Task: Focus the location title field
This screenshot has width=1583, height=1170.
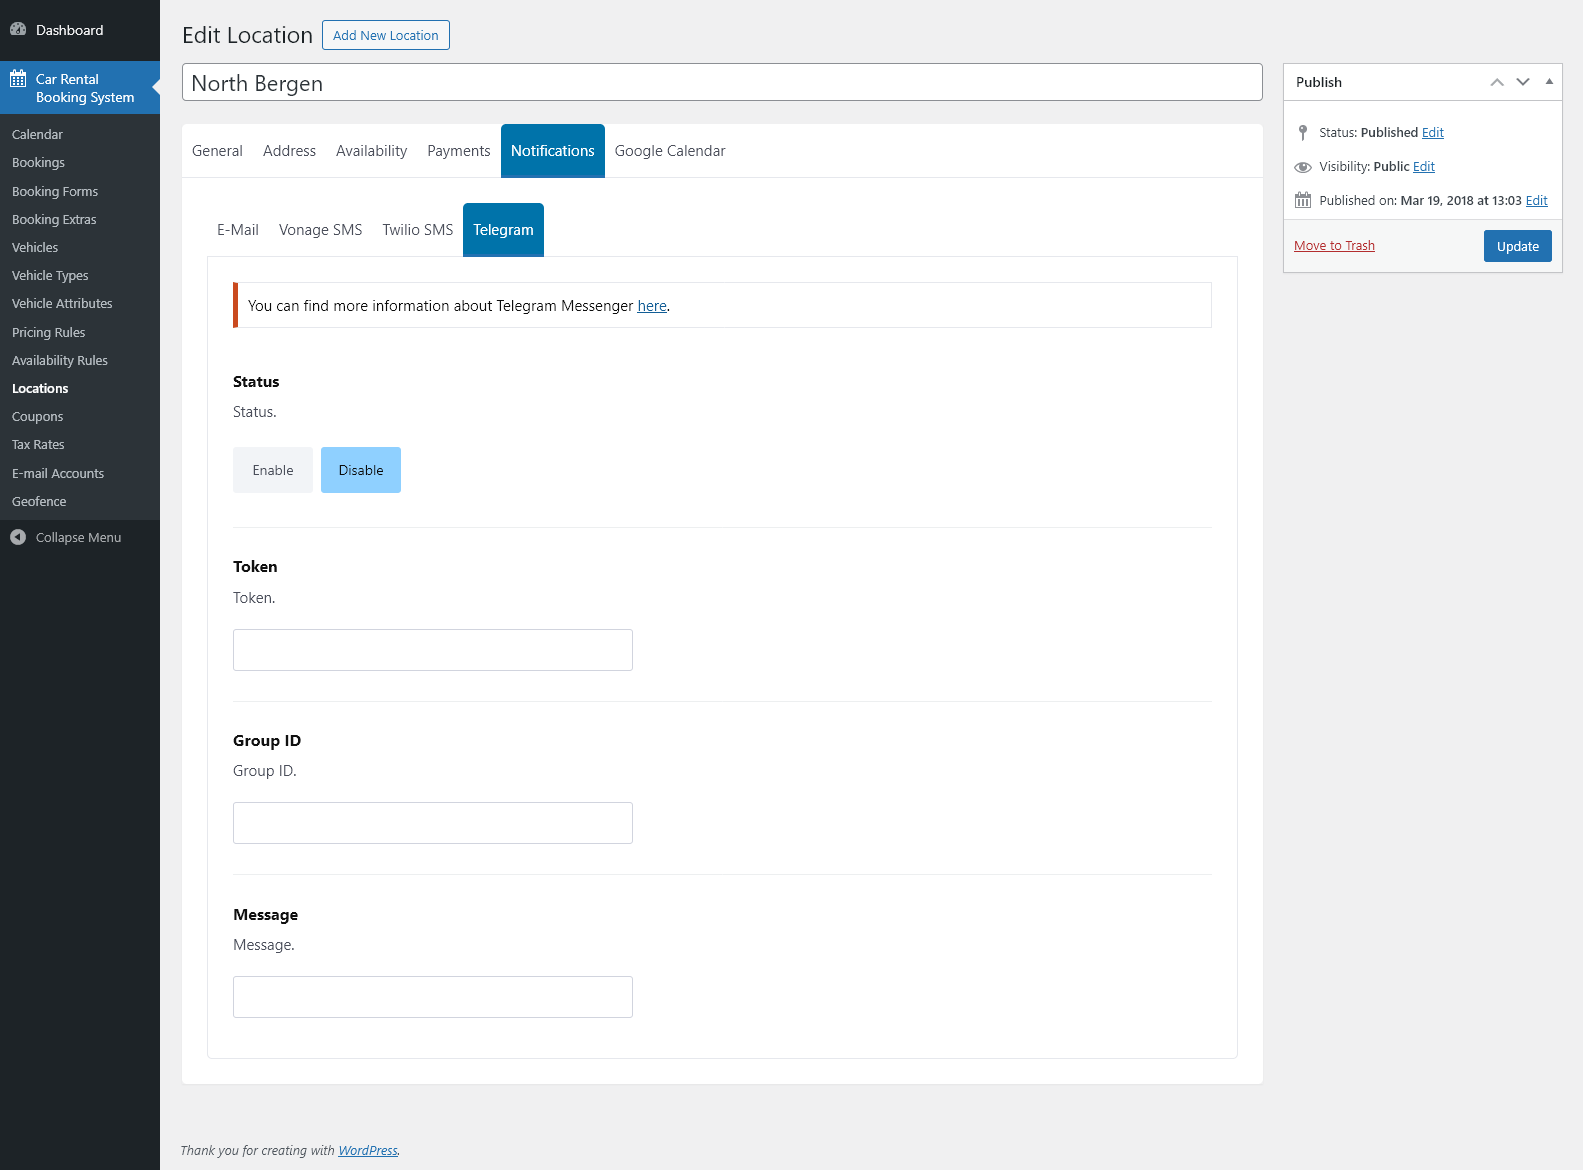Action: pyautogui.click(x=722, y=82)
